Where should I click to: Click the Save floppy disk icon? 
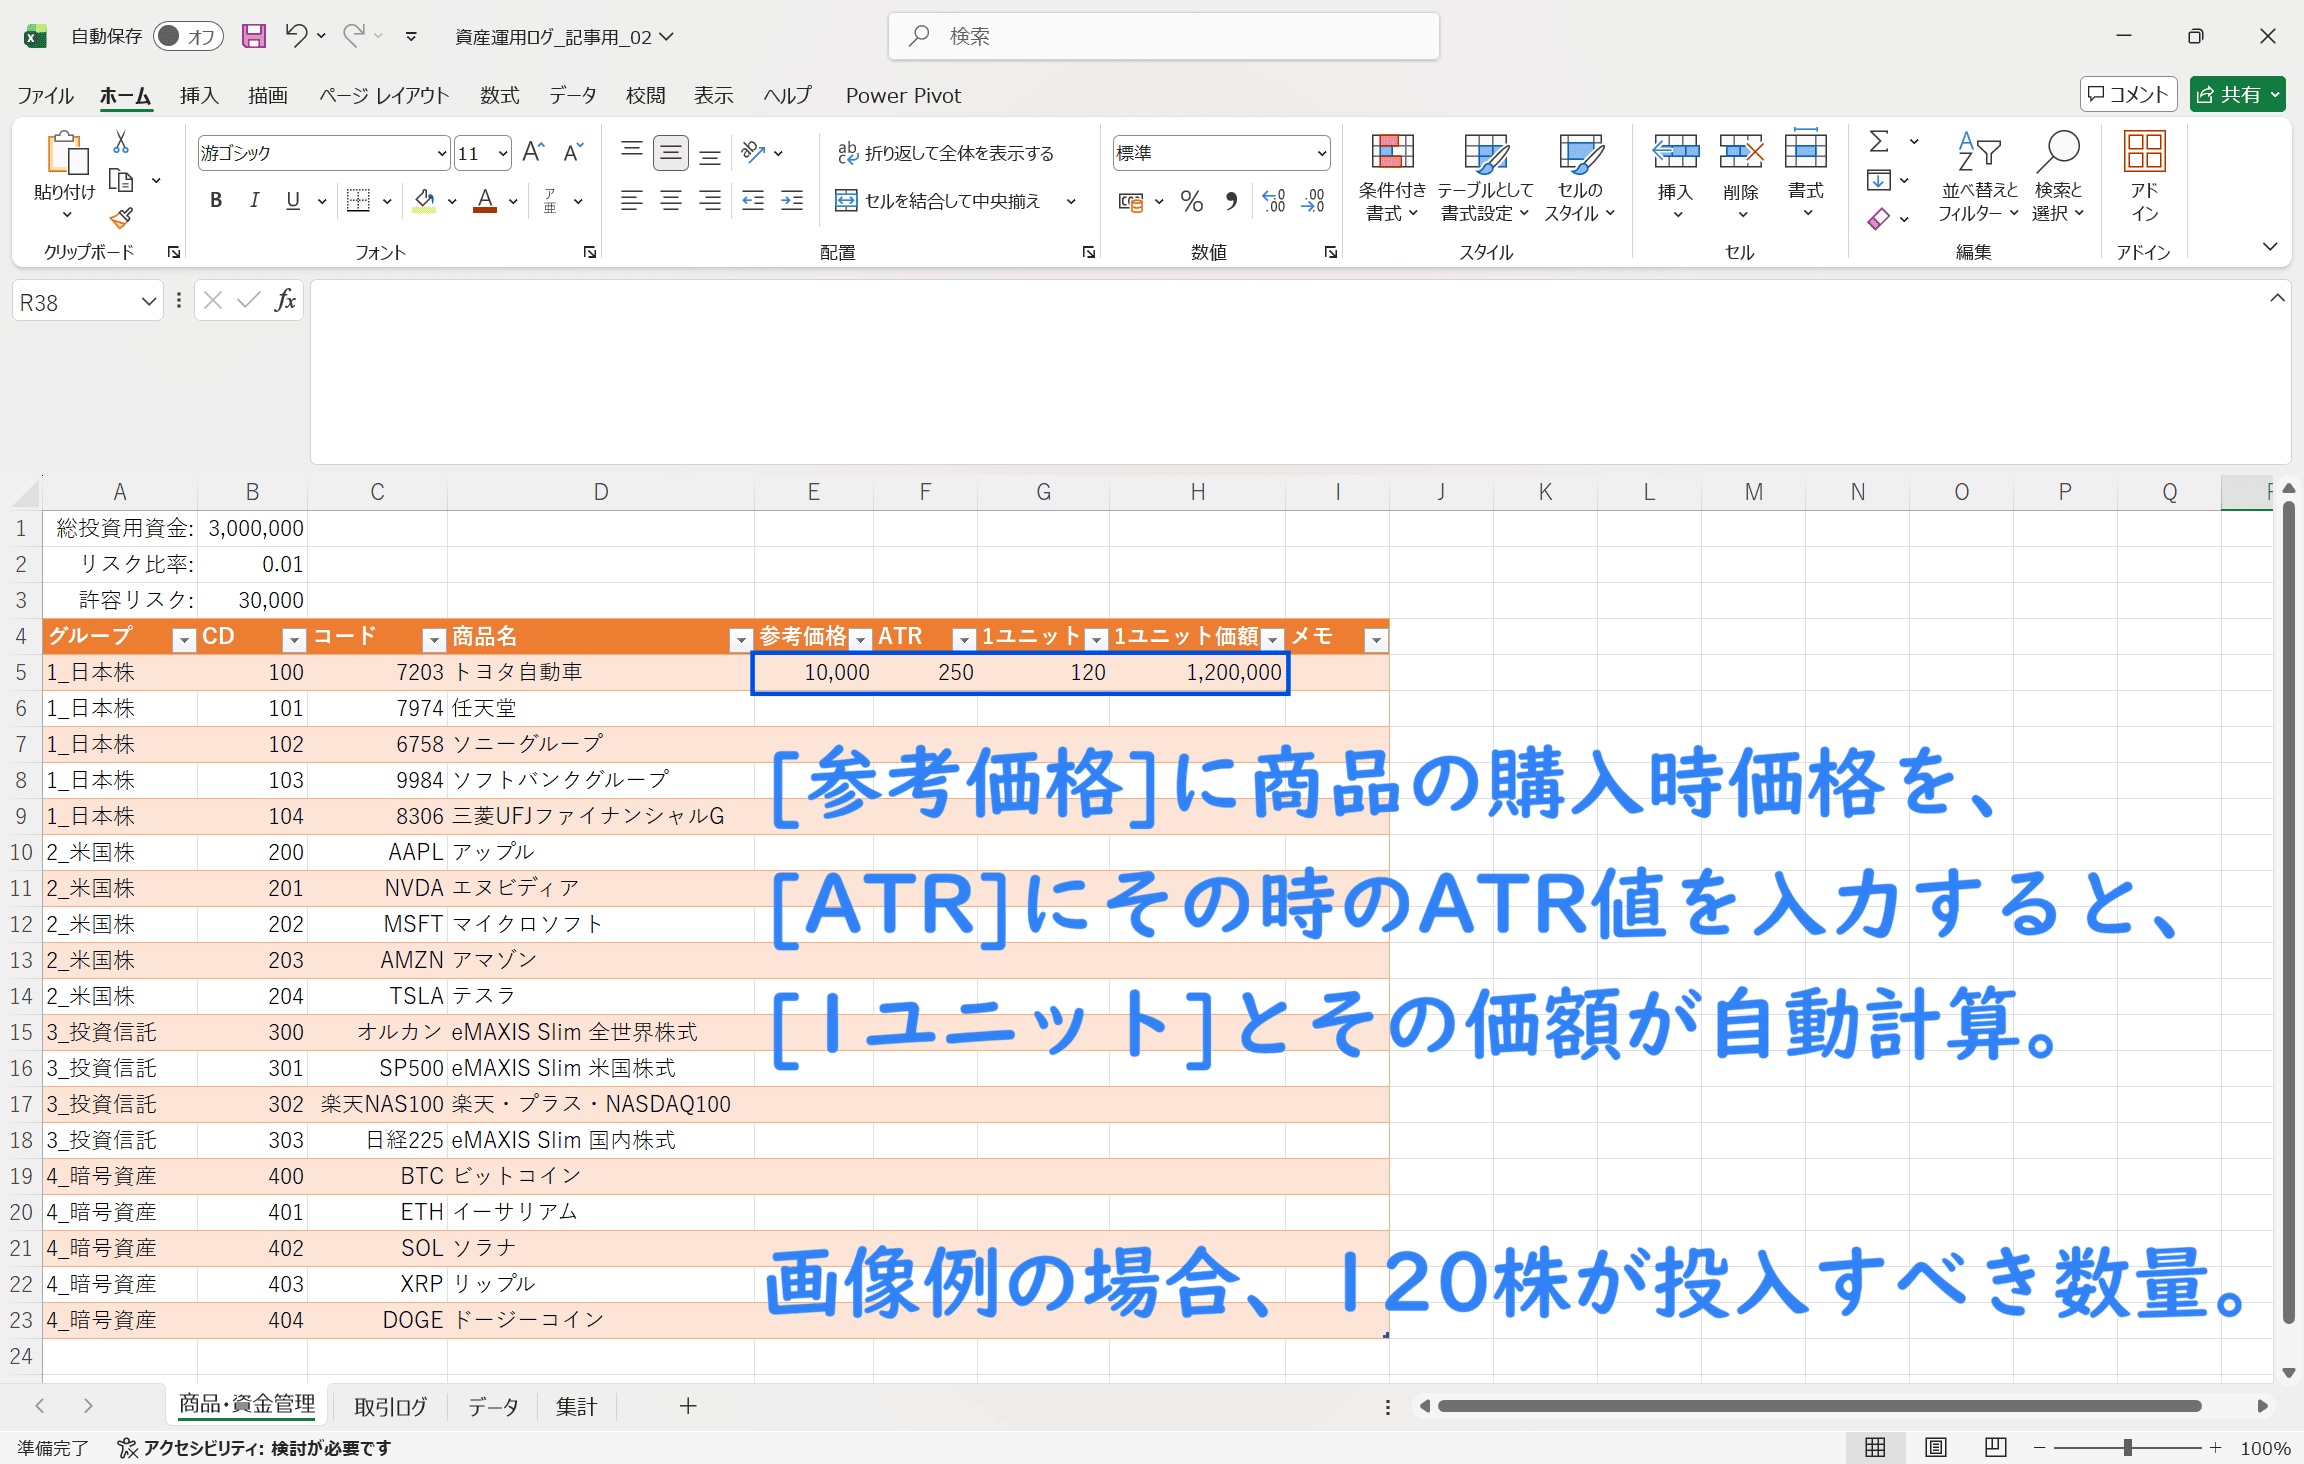click(x=254, y=36)
